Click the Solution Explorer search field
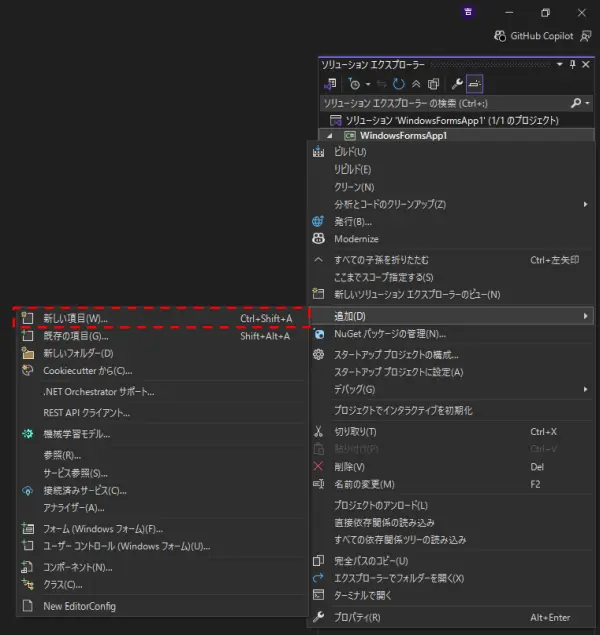The image size is (600, 635). (x=440, y=103)
